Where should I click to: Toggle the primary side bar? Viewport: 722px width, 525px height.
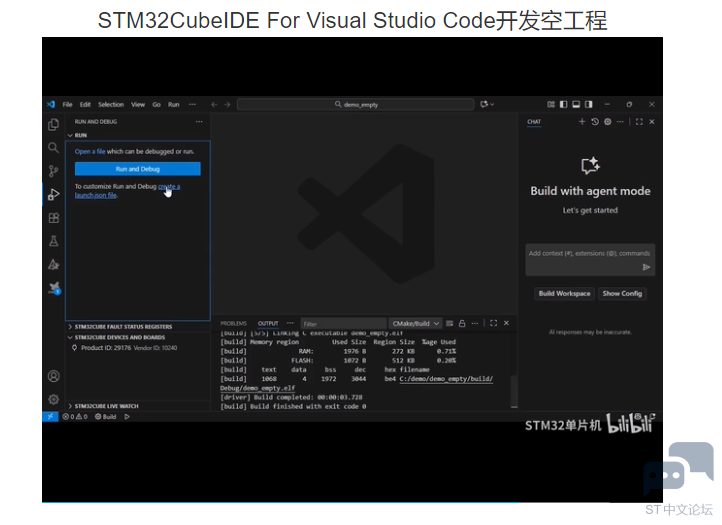click(564, 105)
